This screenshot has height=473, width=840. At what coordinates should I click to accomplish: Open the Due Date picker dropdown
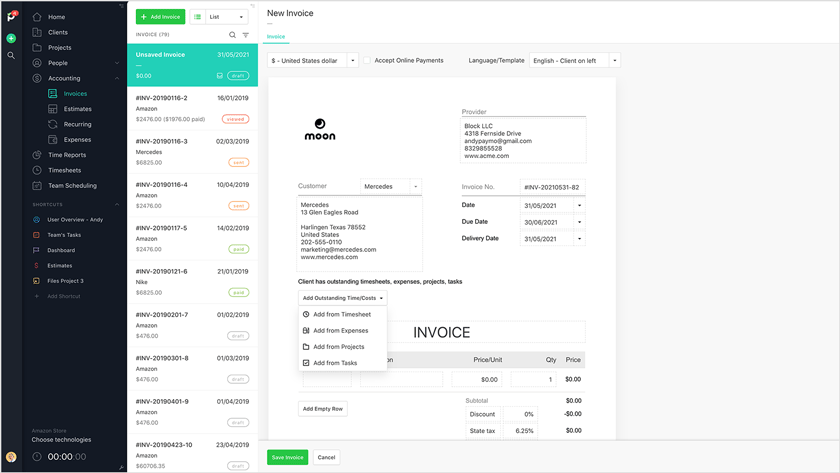point(579,222)
